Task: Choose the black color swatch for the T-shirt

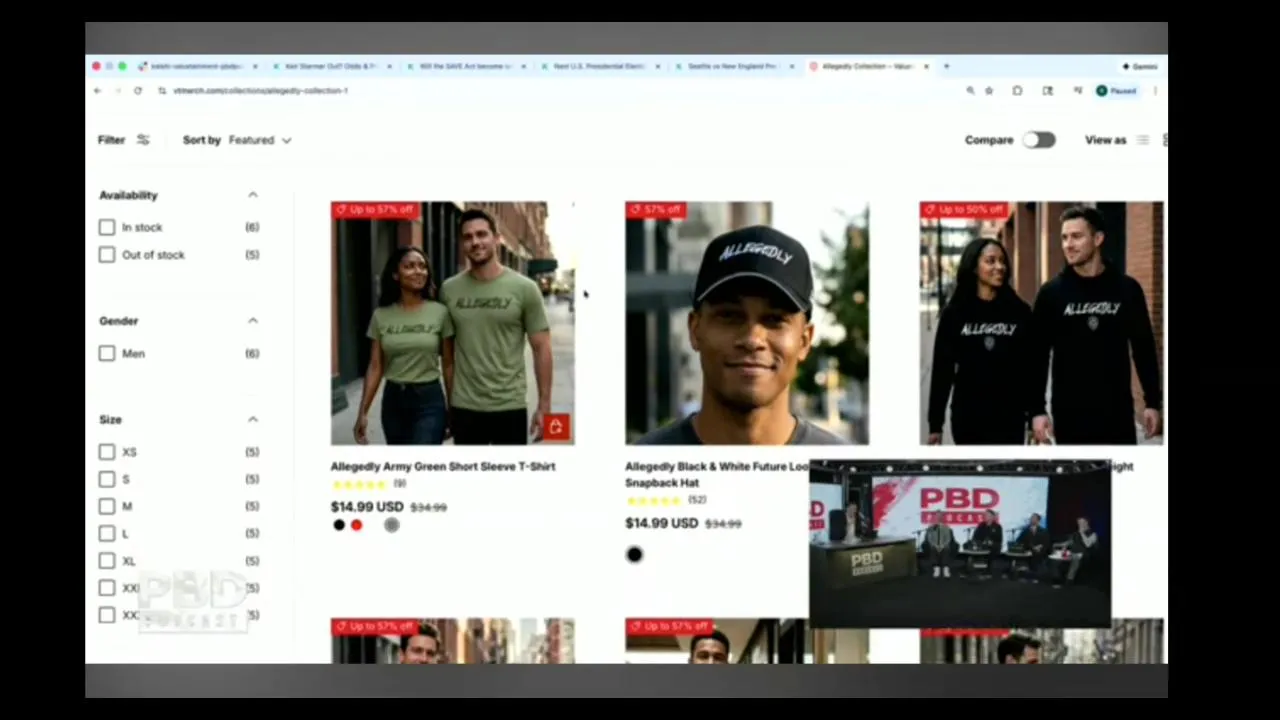Action: (339, 526)
